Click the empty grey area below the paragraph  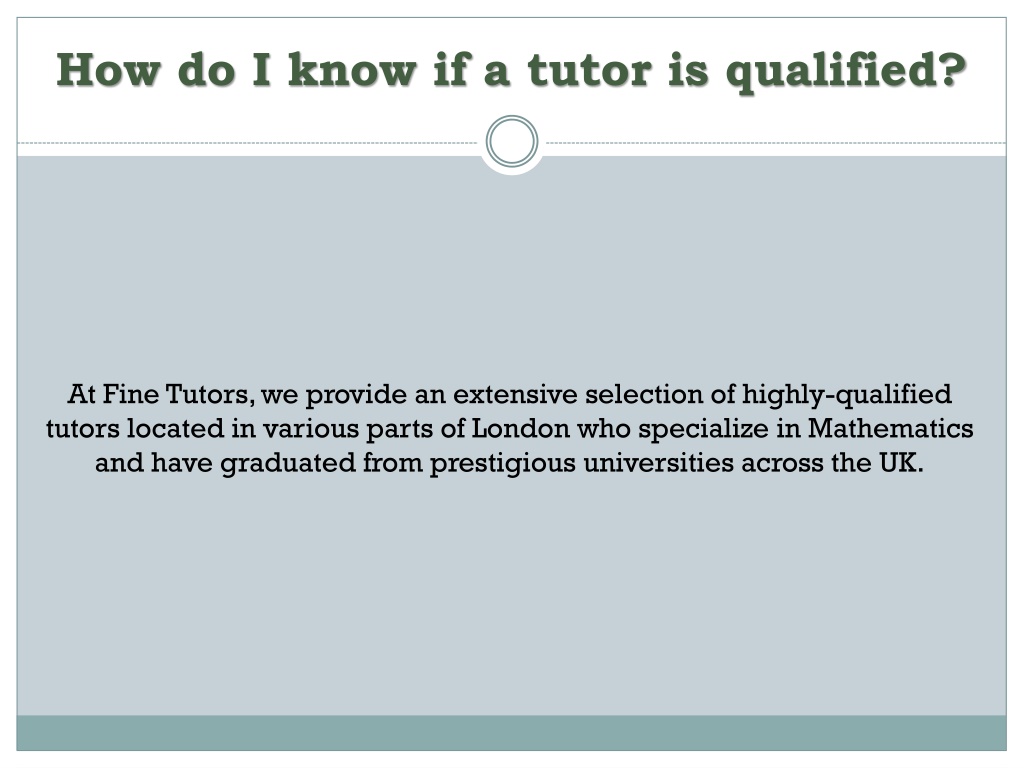(511, 594)
